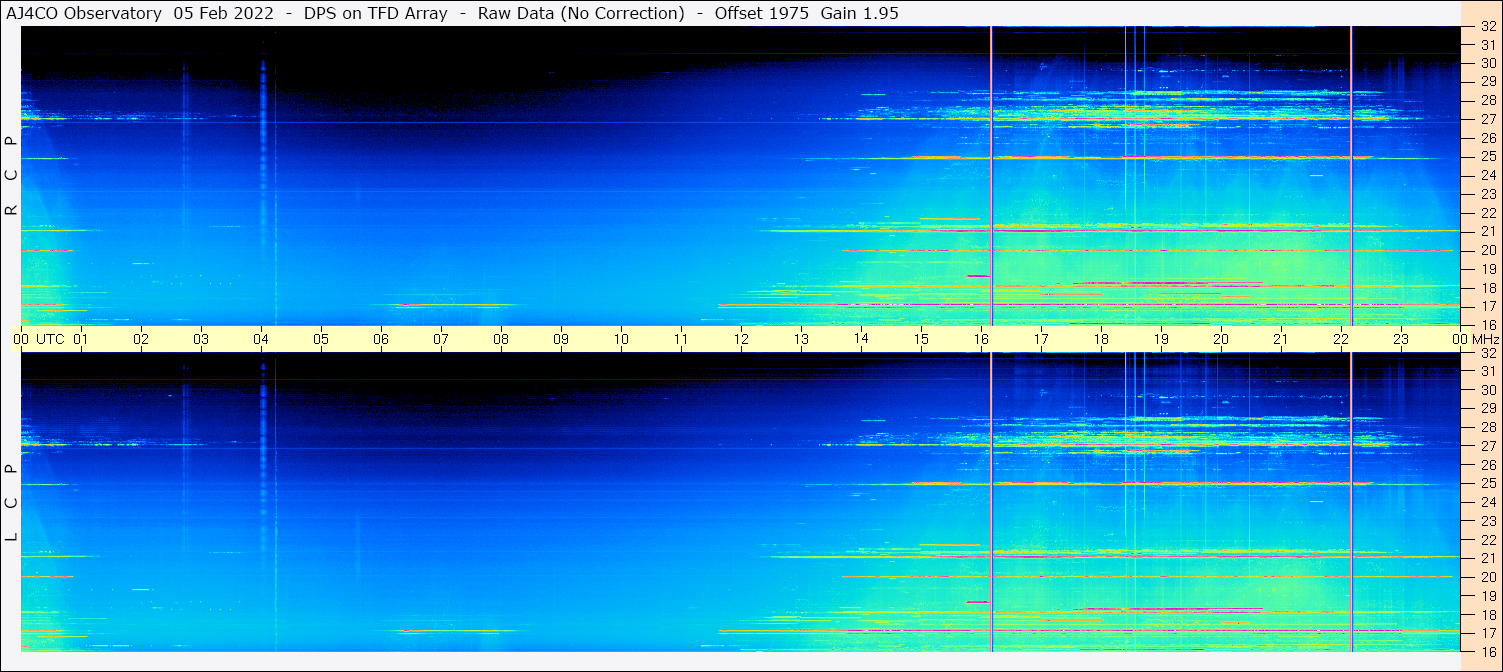Click the 10 hour label on the time axis
Viewport: 1503px width, 672px height.
621,339
